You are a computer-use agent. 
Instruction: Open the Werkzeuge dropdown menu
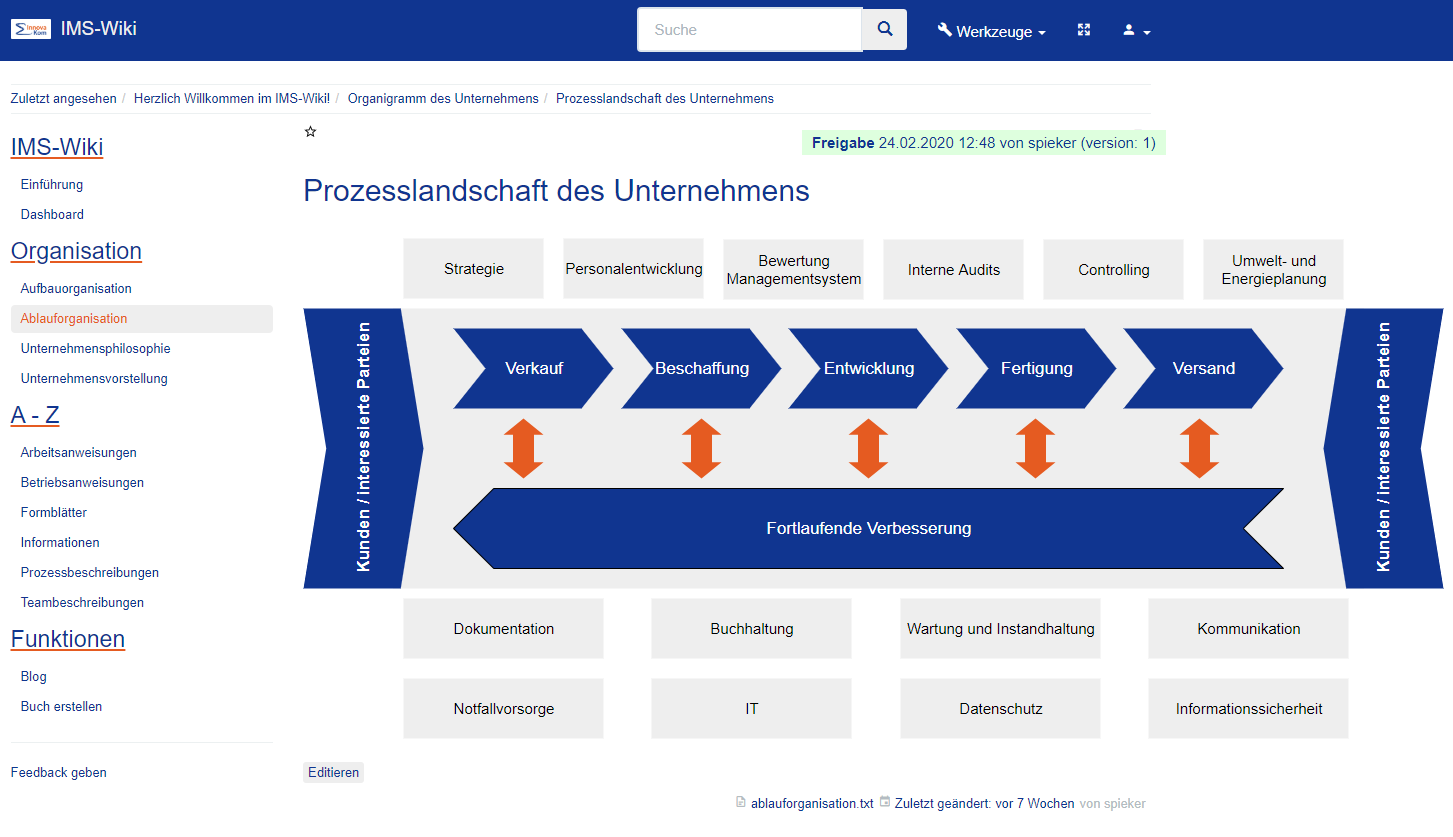point(992,30)
